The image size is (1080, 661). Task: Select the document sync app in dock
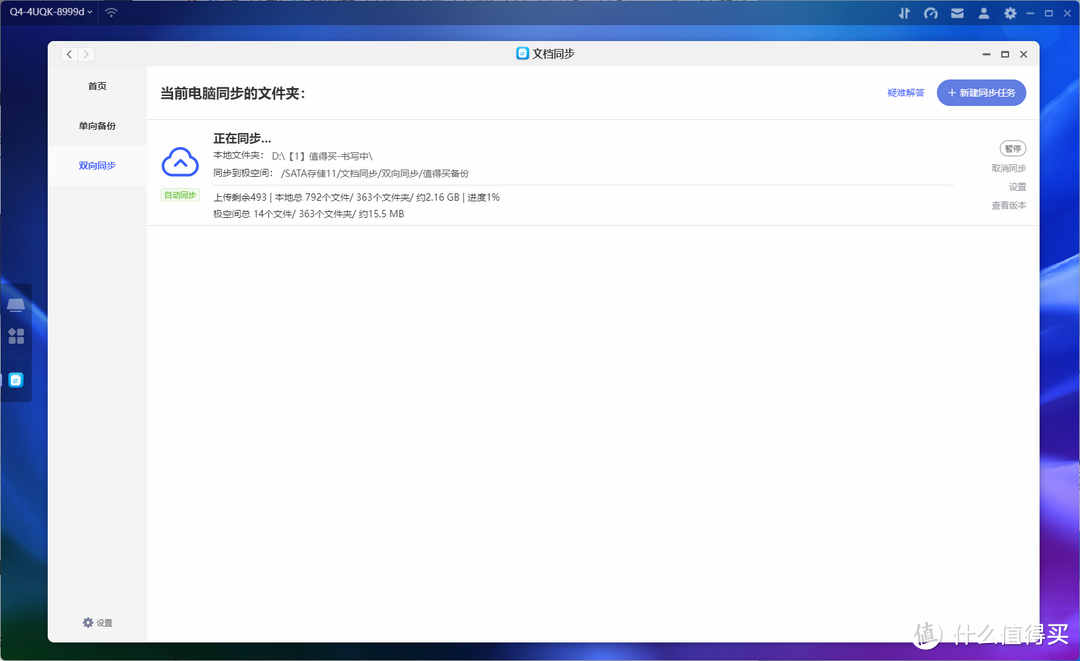coord(16,380)
